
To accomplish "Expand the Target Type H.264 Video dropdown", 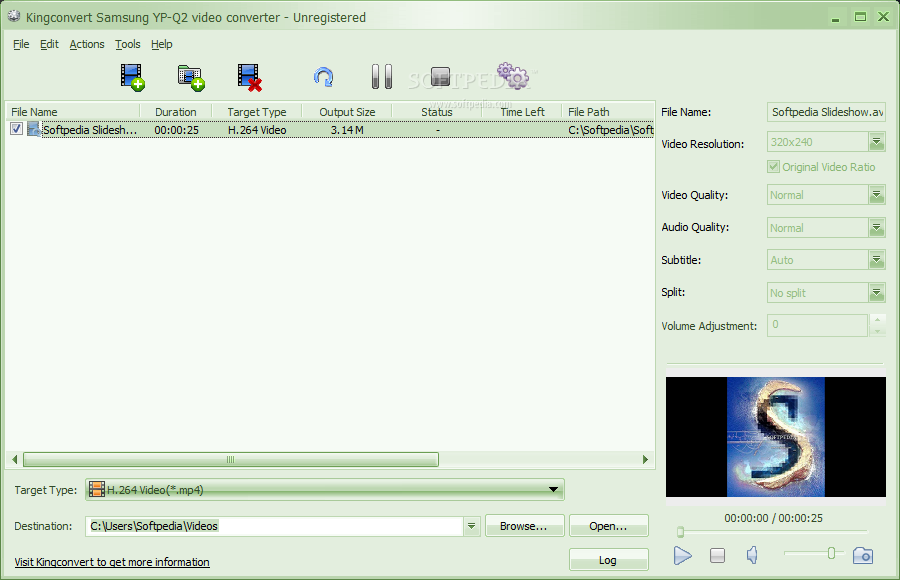I will click(553, 490).
